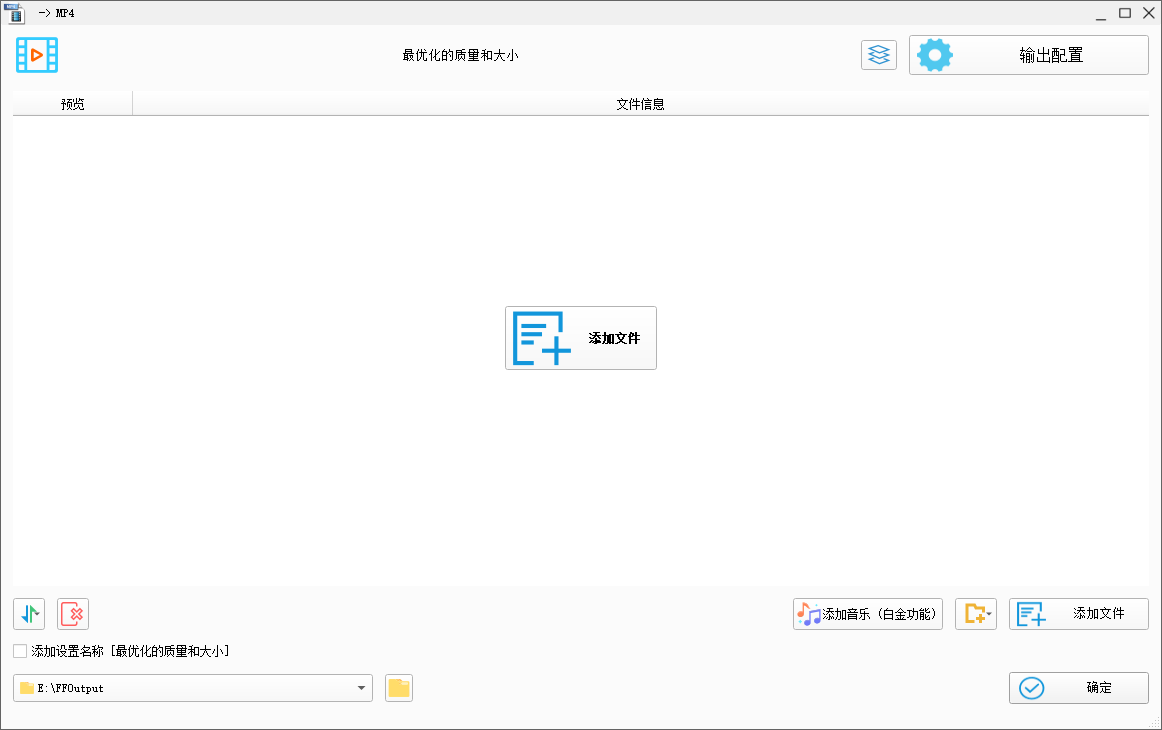Open the yellow output folder icon
The width and height of the screenshot is (1162, 730).
point(398,688)
